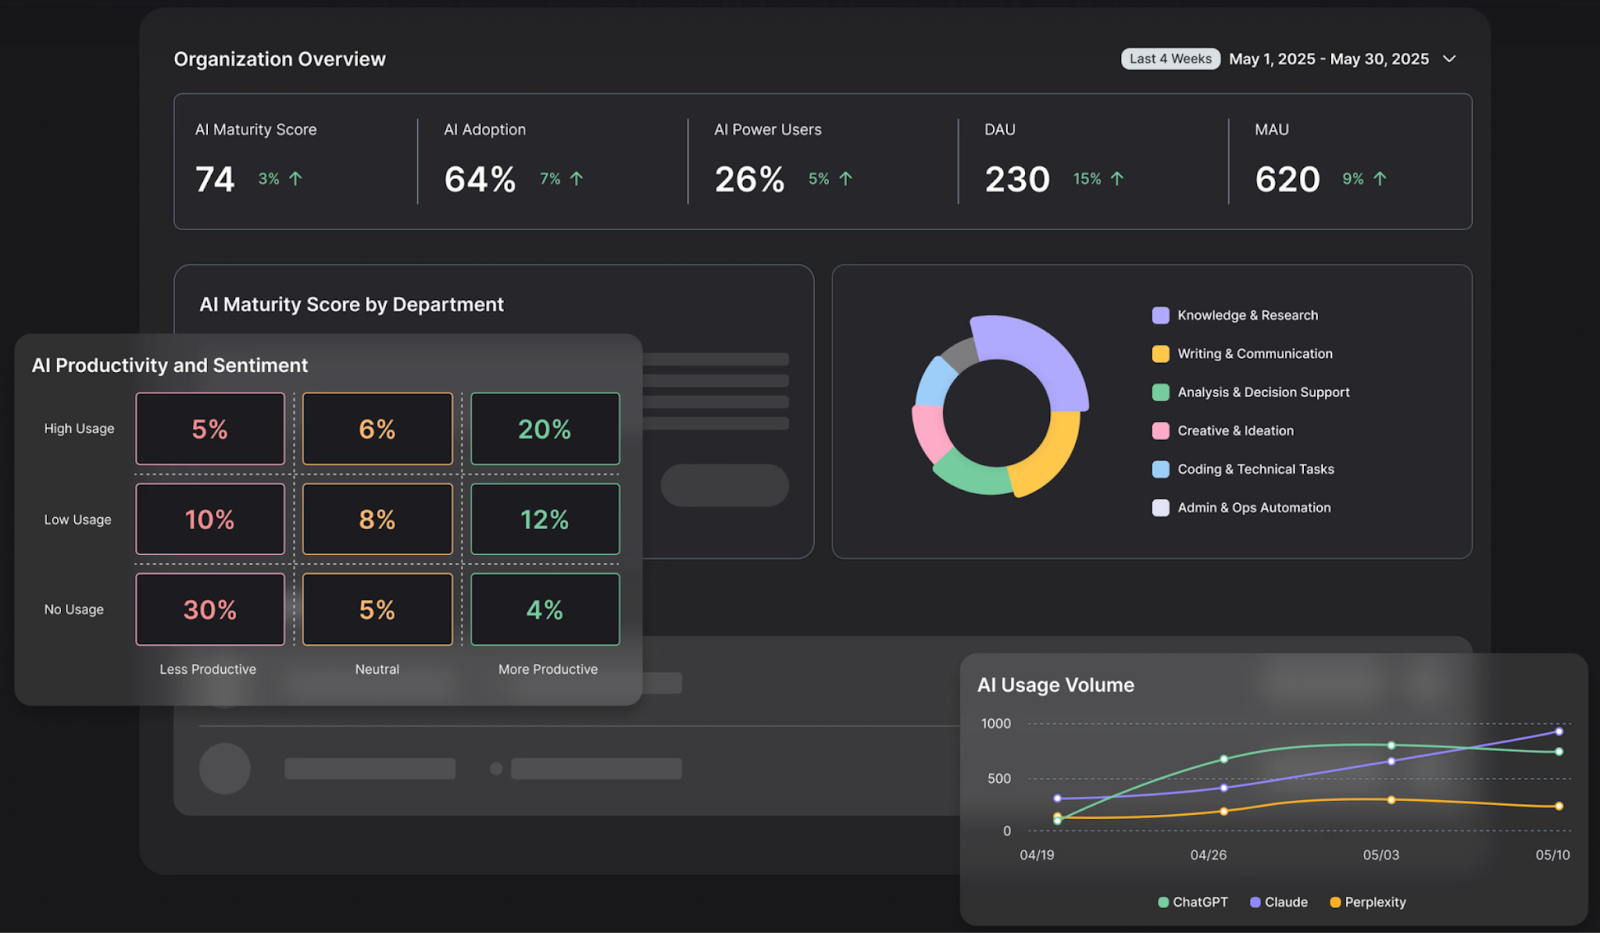Click the Last 4 Weeks badge
The width and height of the screenshot is (1600, 933).
pos(1170,59)
